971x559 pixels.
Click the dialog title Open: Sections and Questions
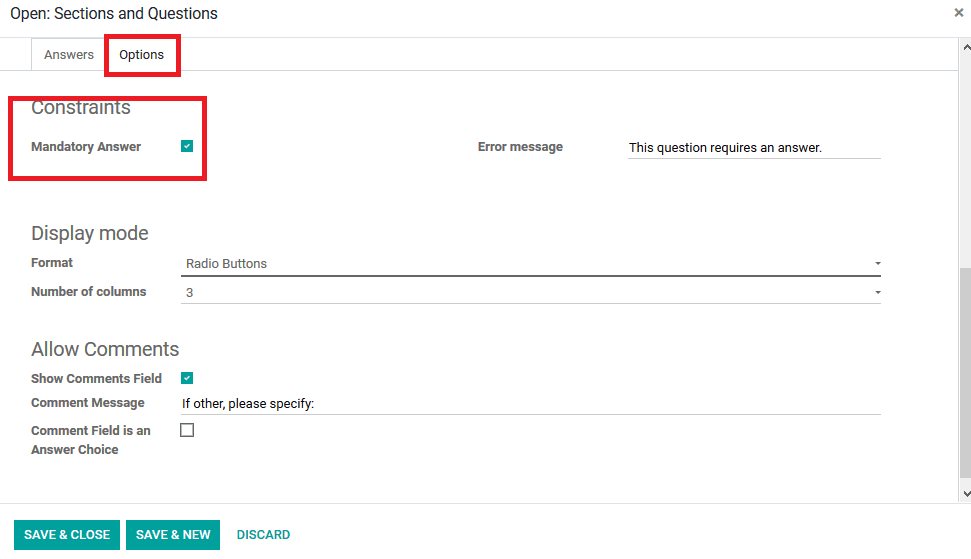click(x=114, y=14)
